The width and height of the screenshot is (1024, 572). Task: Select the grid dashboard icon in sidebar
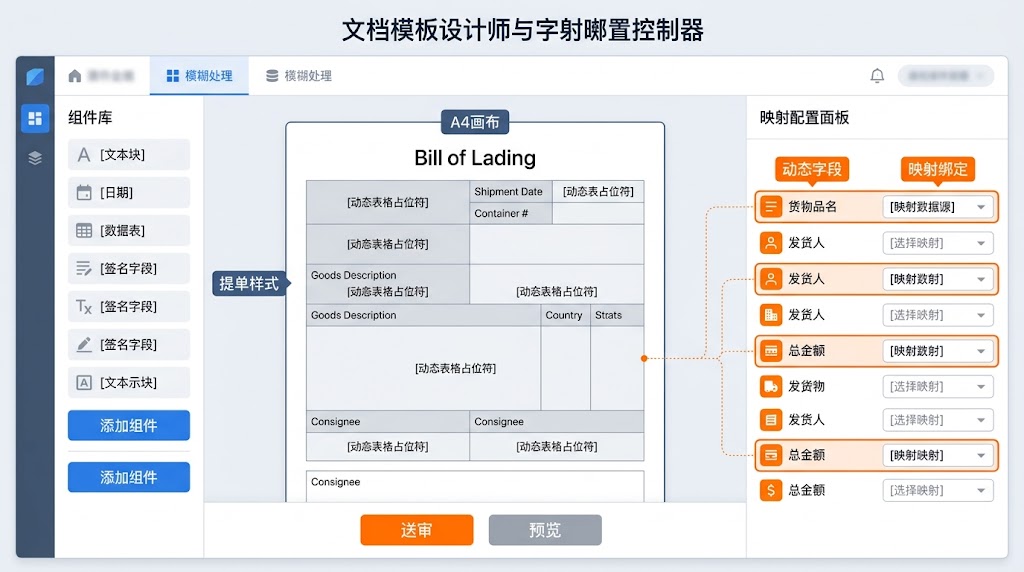tap(35, 118)
